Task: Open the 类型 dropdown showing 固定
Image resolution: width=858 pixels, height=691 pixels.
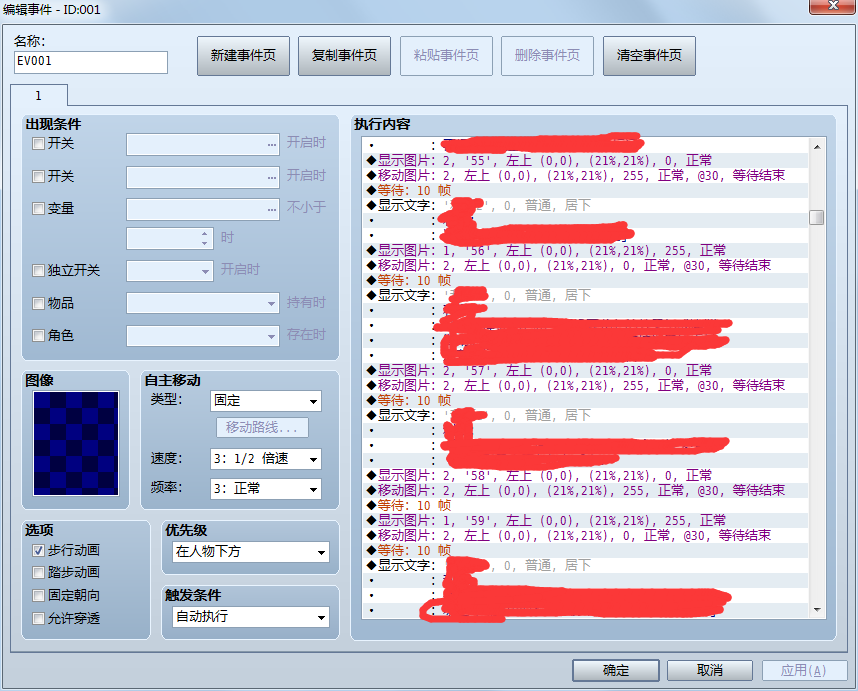Action: coord(266,401)
